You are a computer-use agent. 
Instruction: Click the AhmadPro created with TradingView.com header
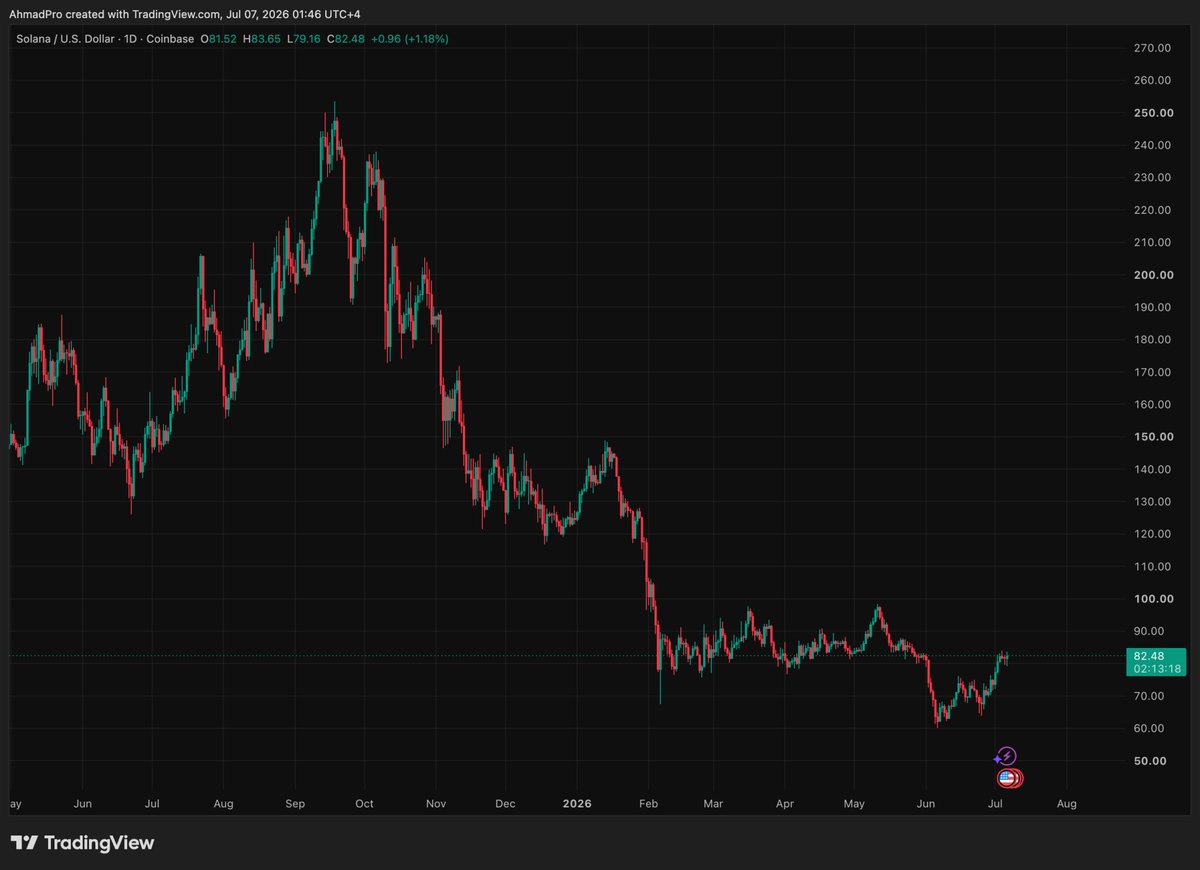click(117, 14)
